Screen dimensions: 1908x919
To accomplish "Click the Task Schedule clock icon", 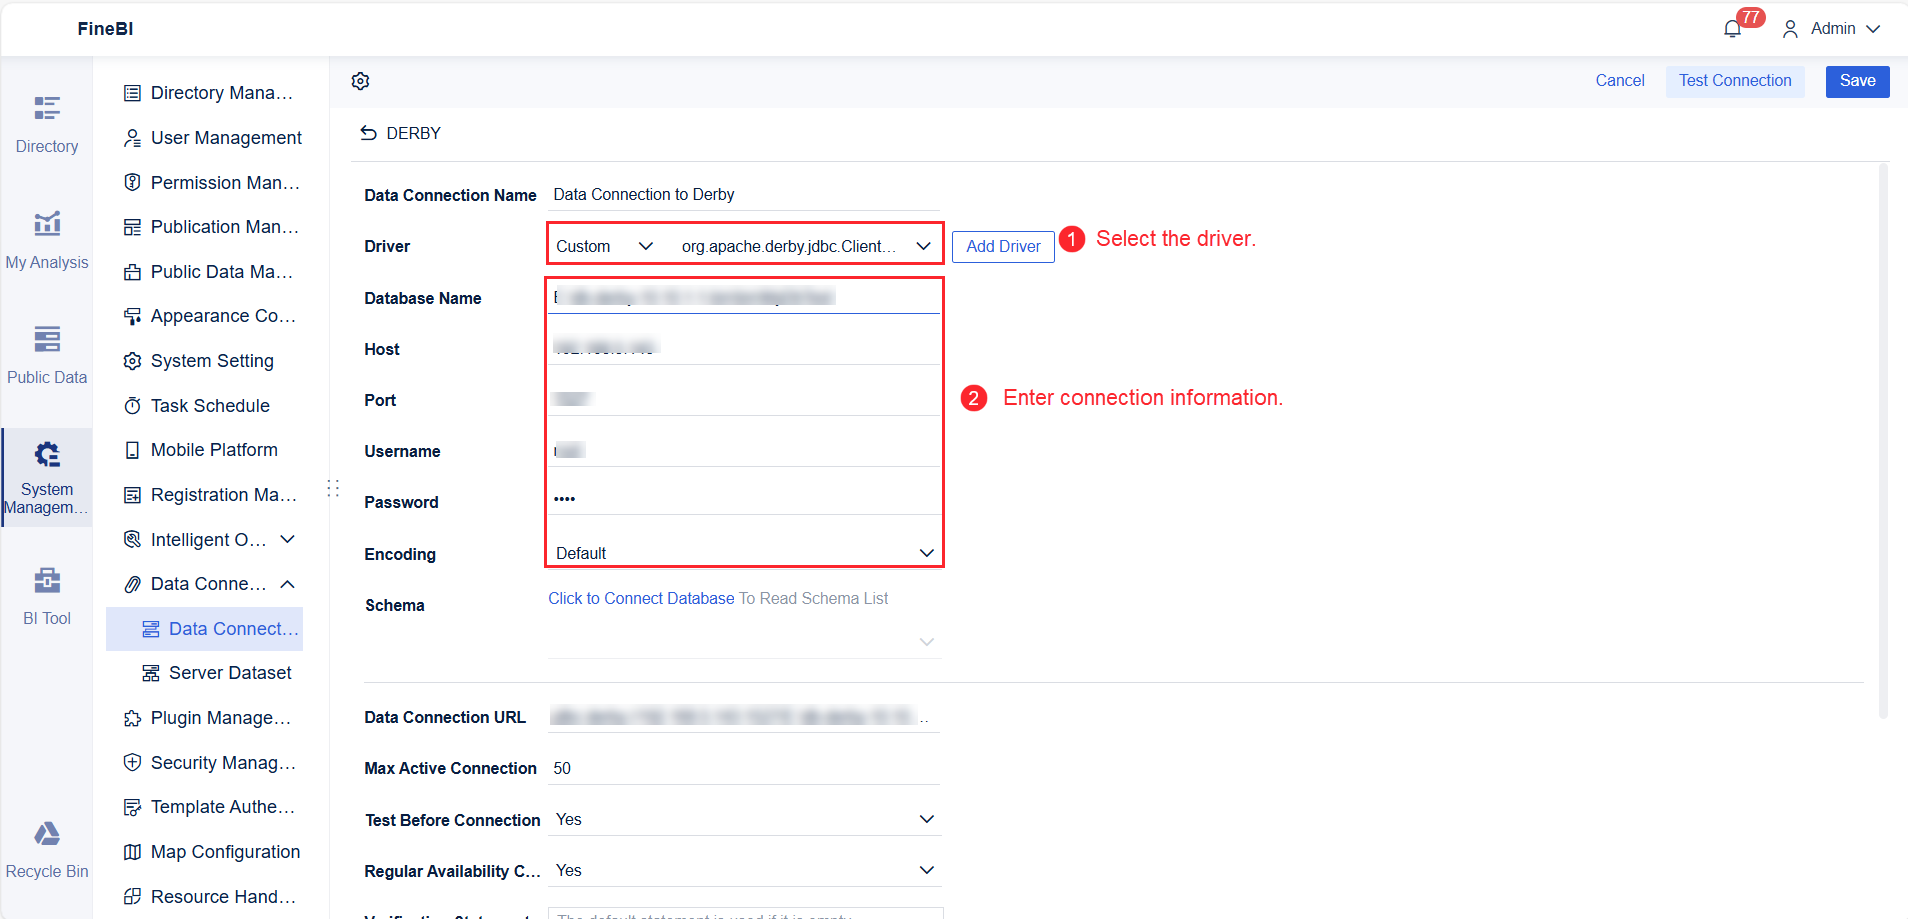I will coord(132,406).
